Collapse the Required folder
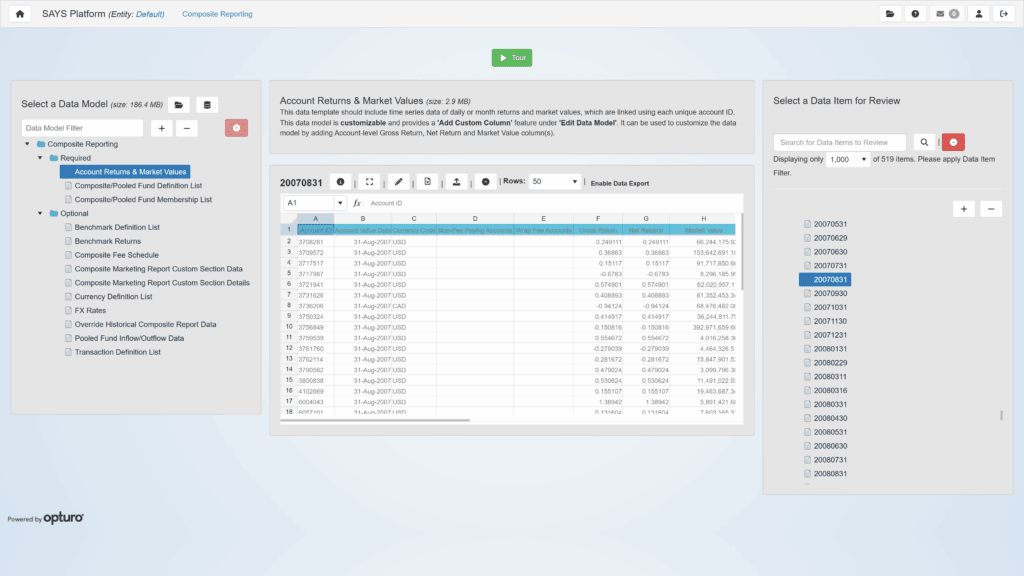This screenshot has height=576, width=1024. point(40,158)
